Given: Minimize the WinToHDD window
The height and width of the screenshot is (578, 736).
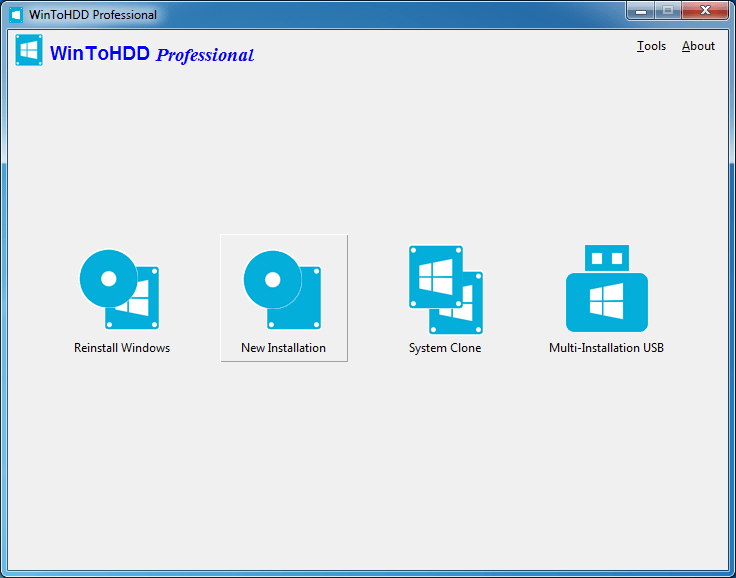Looking at the screenshot, I should pos(641,11).
